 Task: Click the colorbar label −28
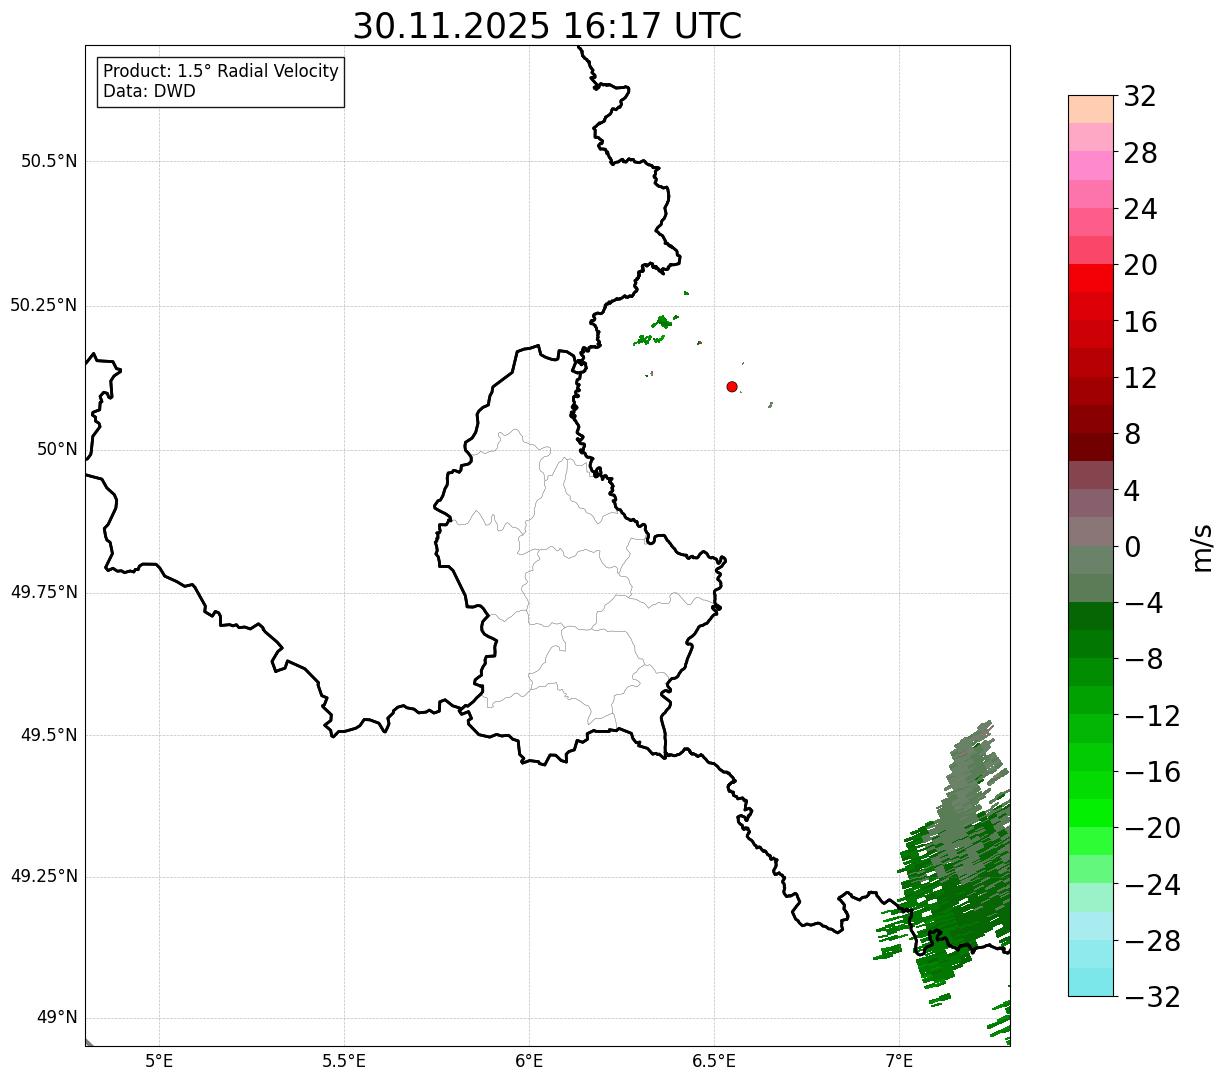(1151, 942)
